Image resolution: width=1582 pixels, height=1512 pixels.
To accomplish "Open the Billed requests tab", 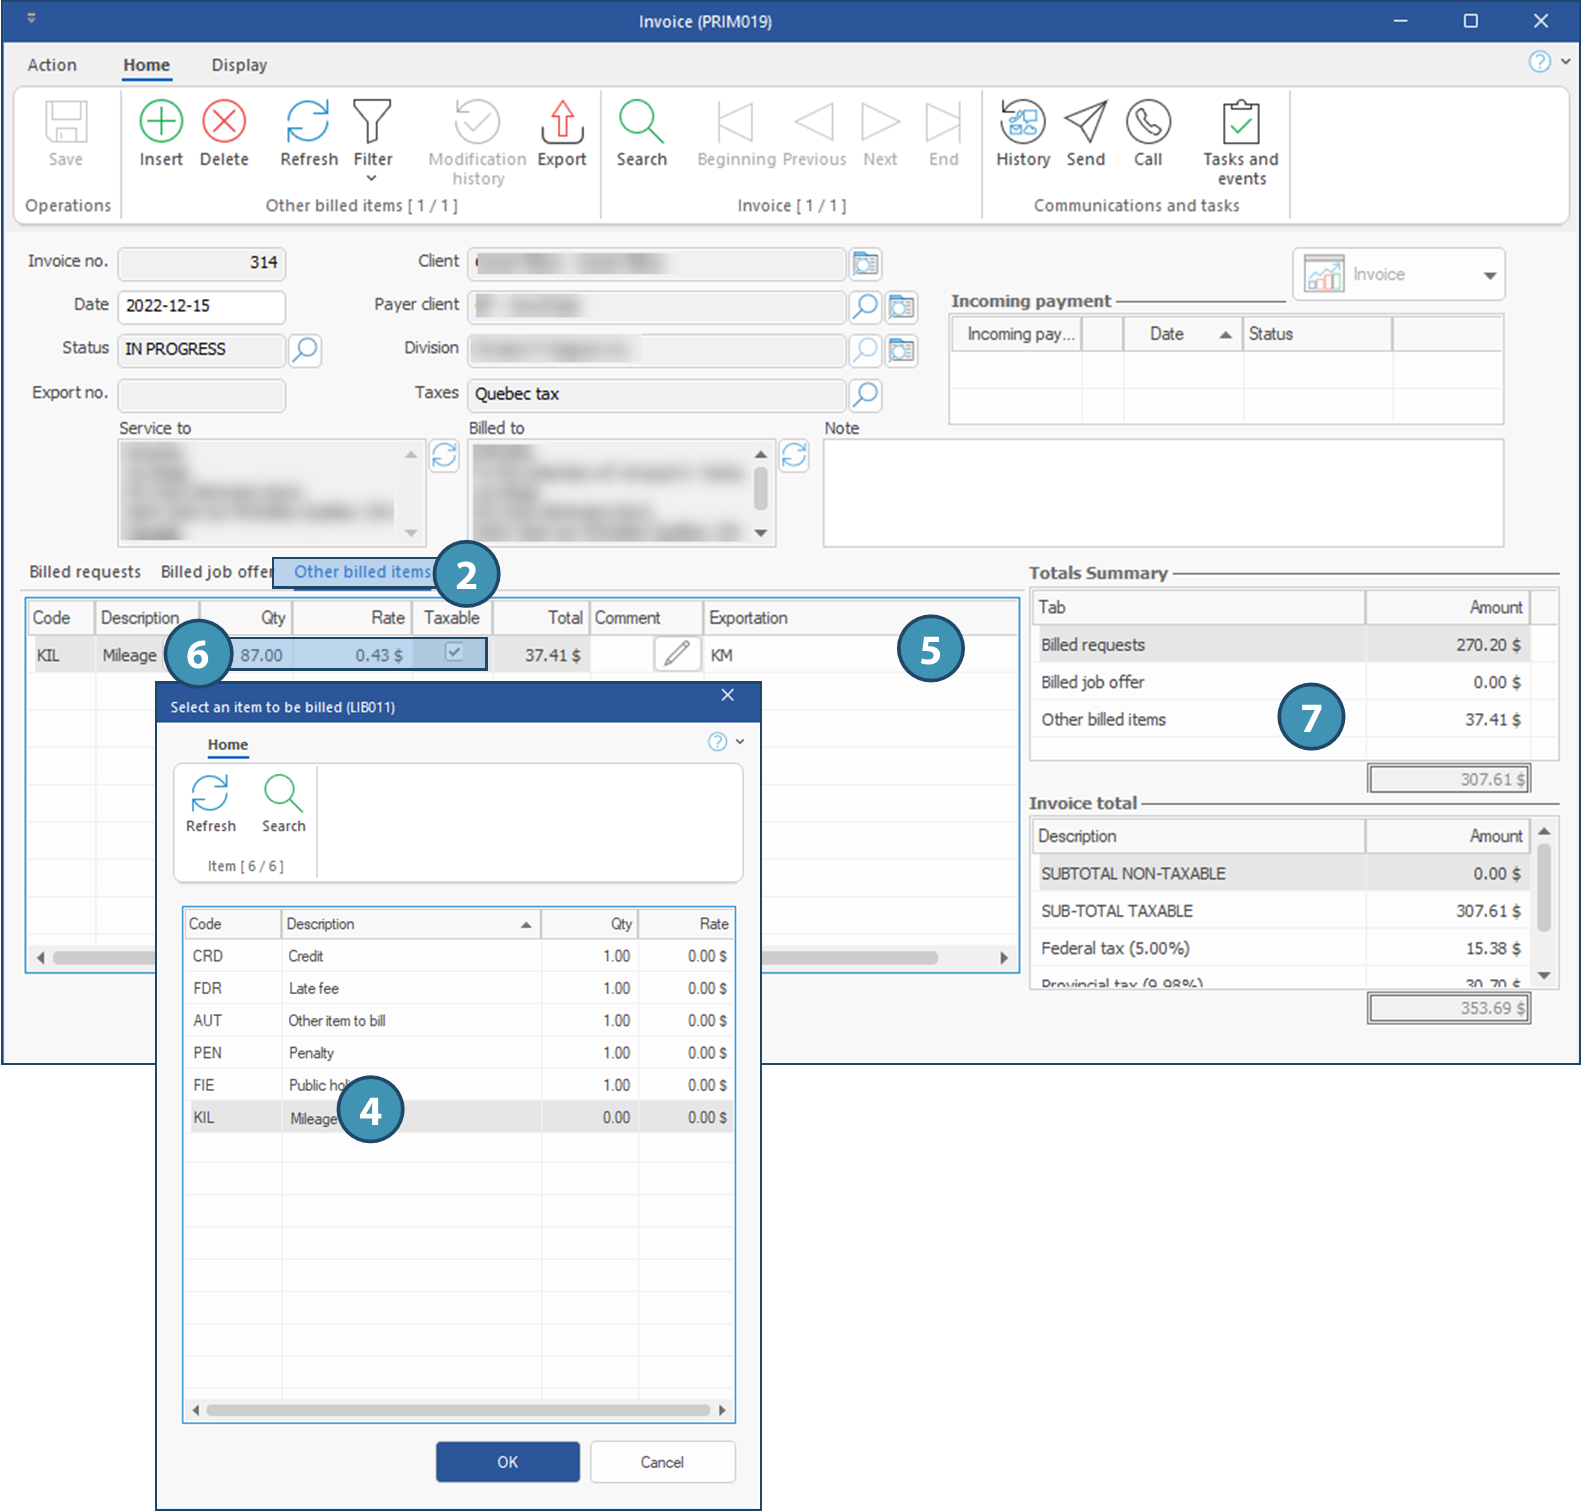I will (x=85, y=572).
